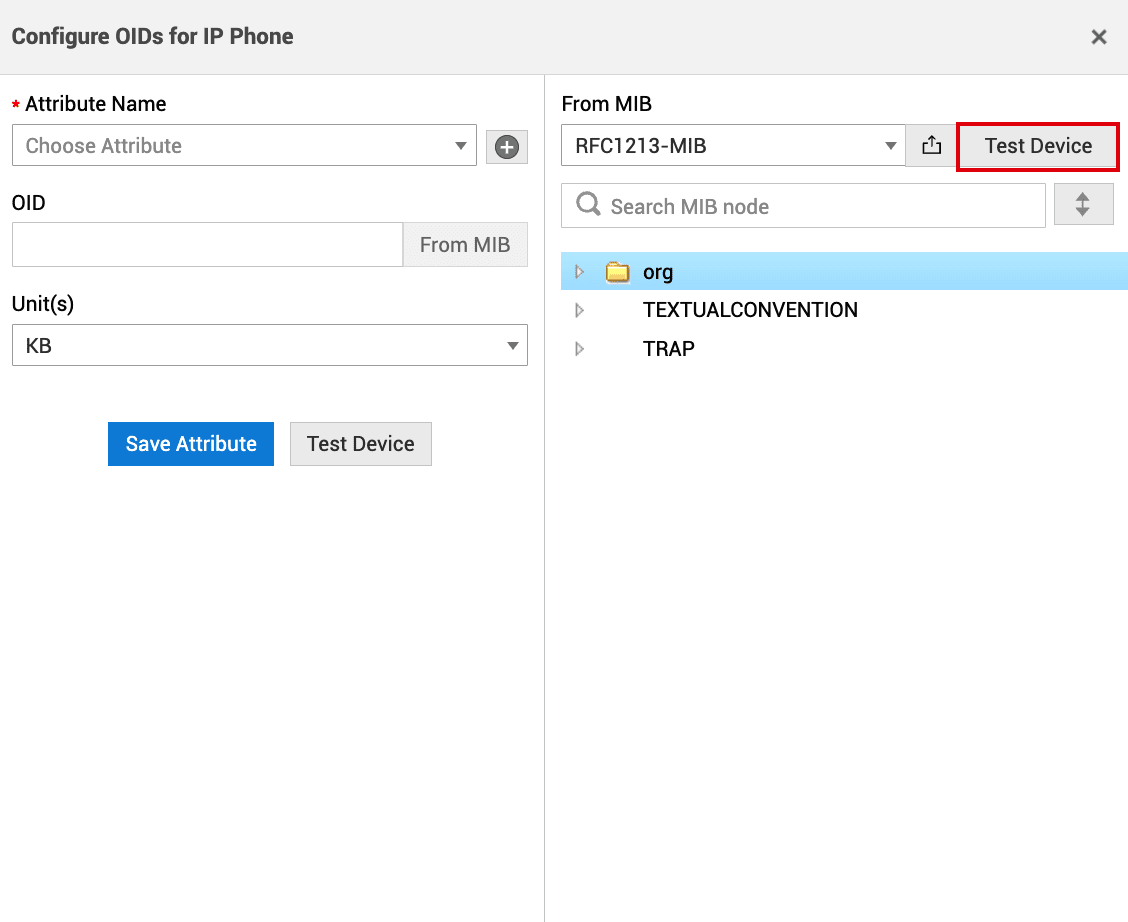The height and width of the screenshot is (922, 1128).
Task: Click Test Device beside the MIB dropdown
Action: pyautogui.click(x=1037, y=146)
